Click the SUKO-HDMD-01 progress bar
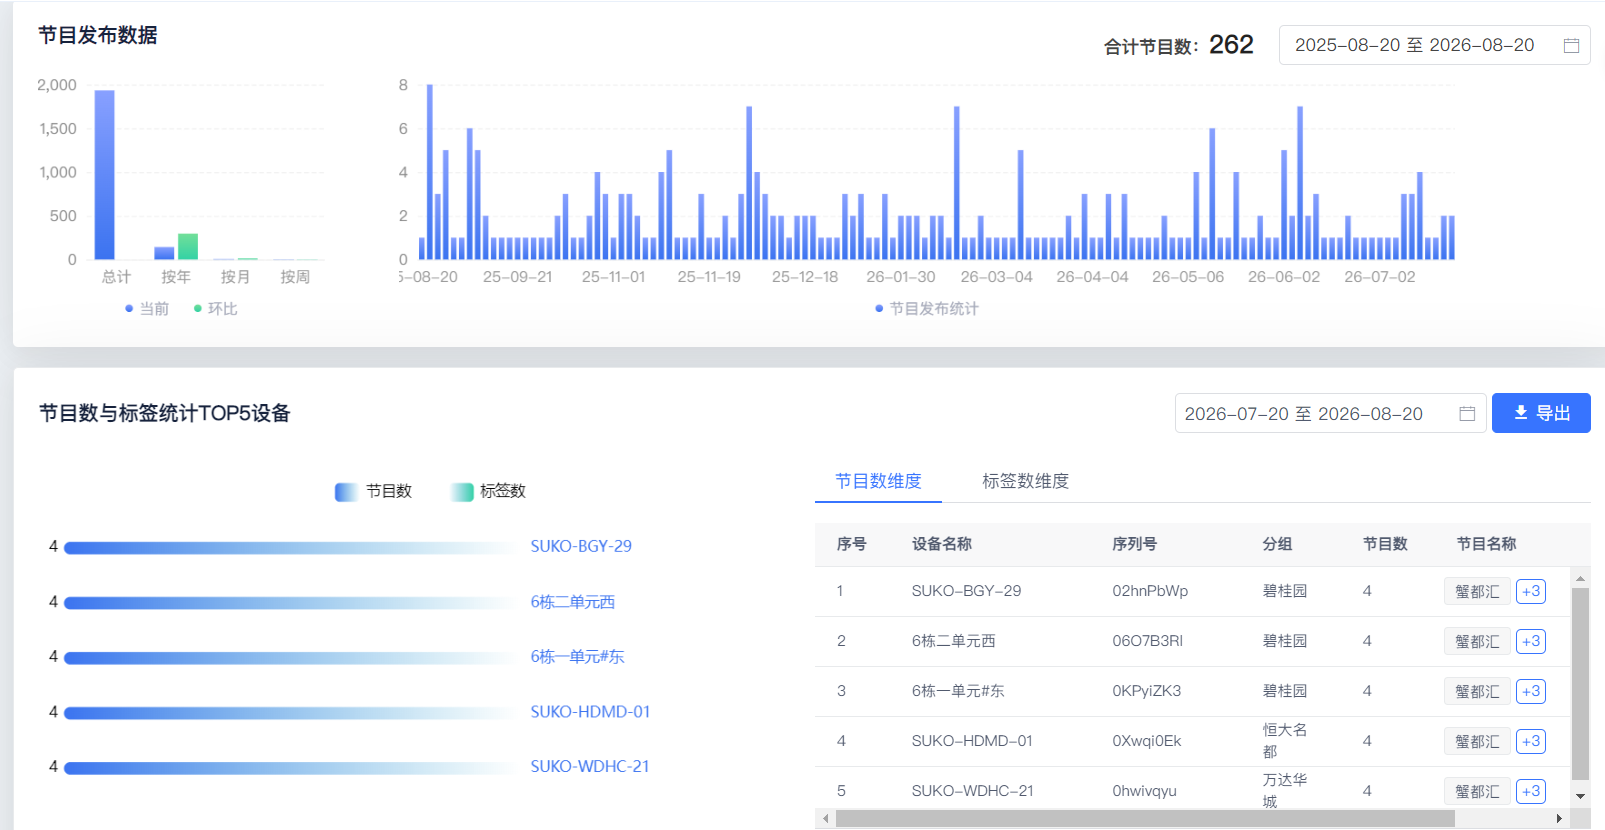 click(290, 713)
